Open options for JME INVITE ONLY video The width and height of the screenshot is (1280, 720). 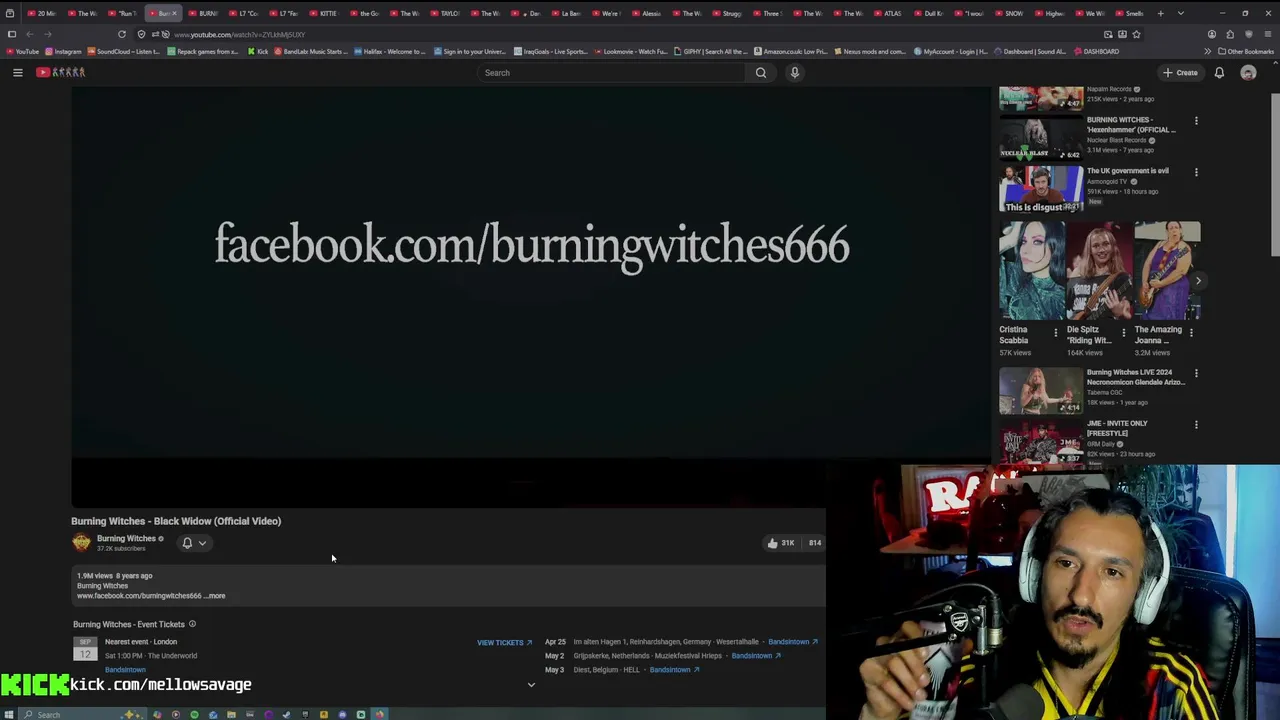1196,425
